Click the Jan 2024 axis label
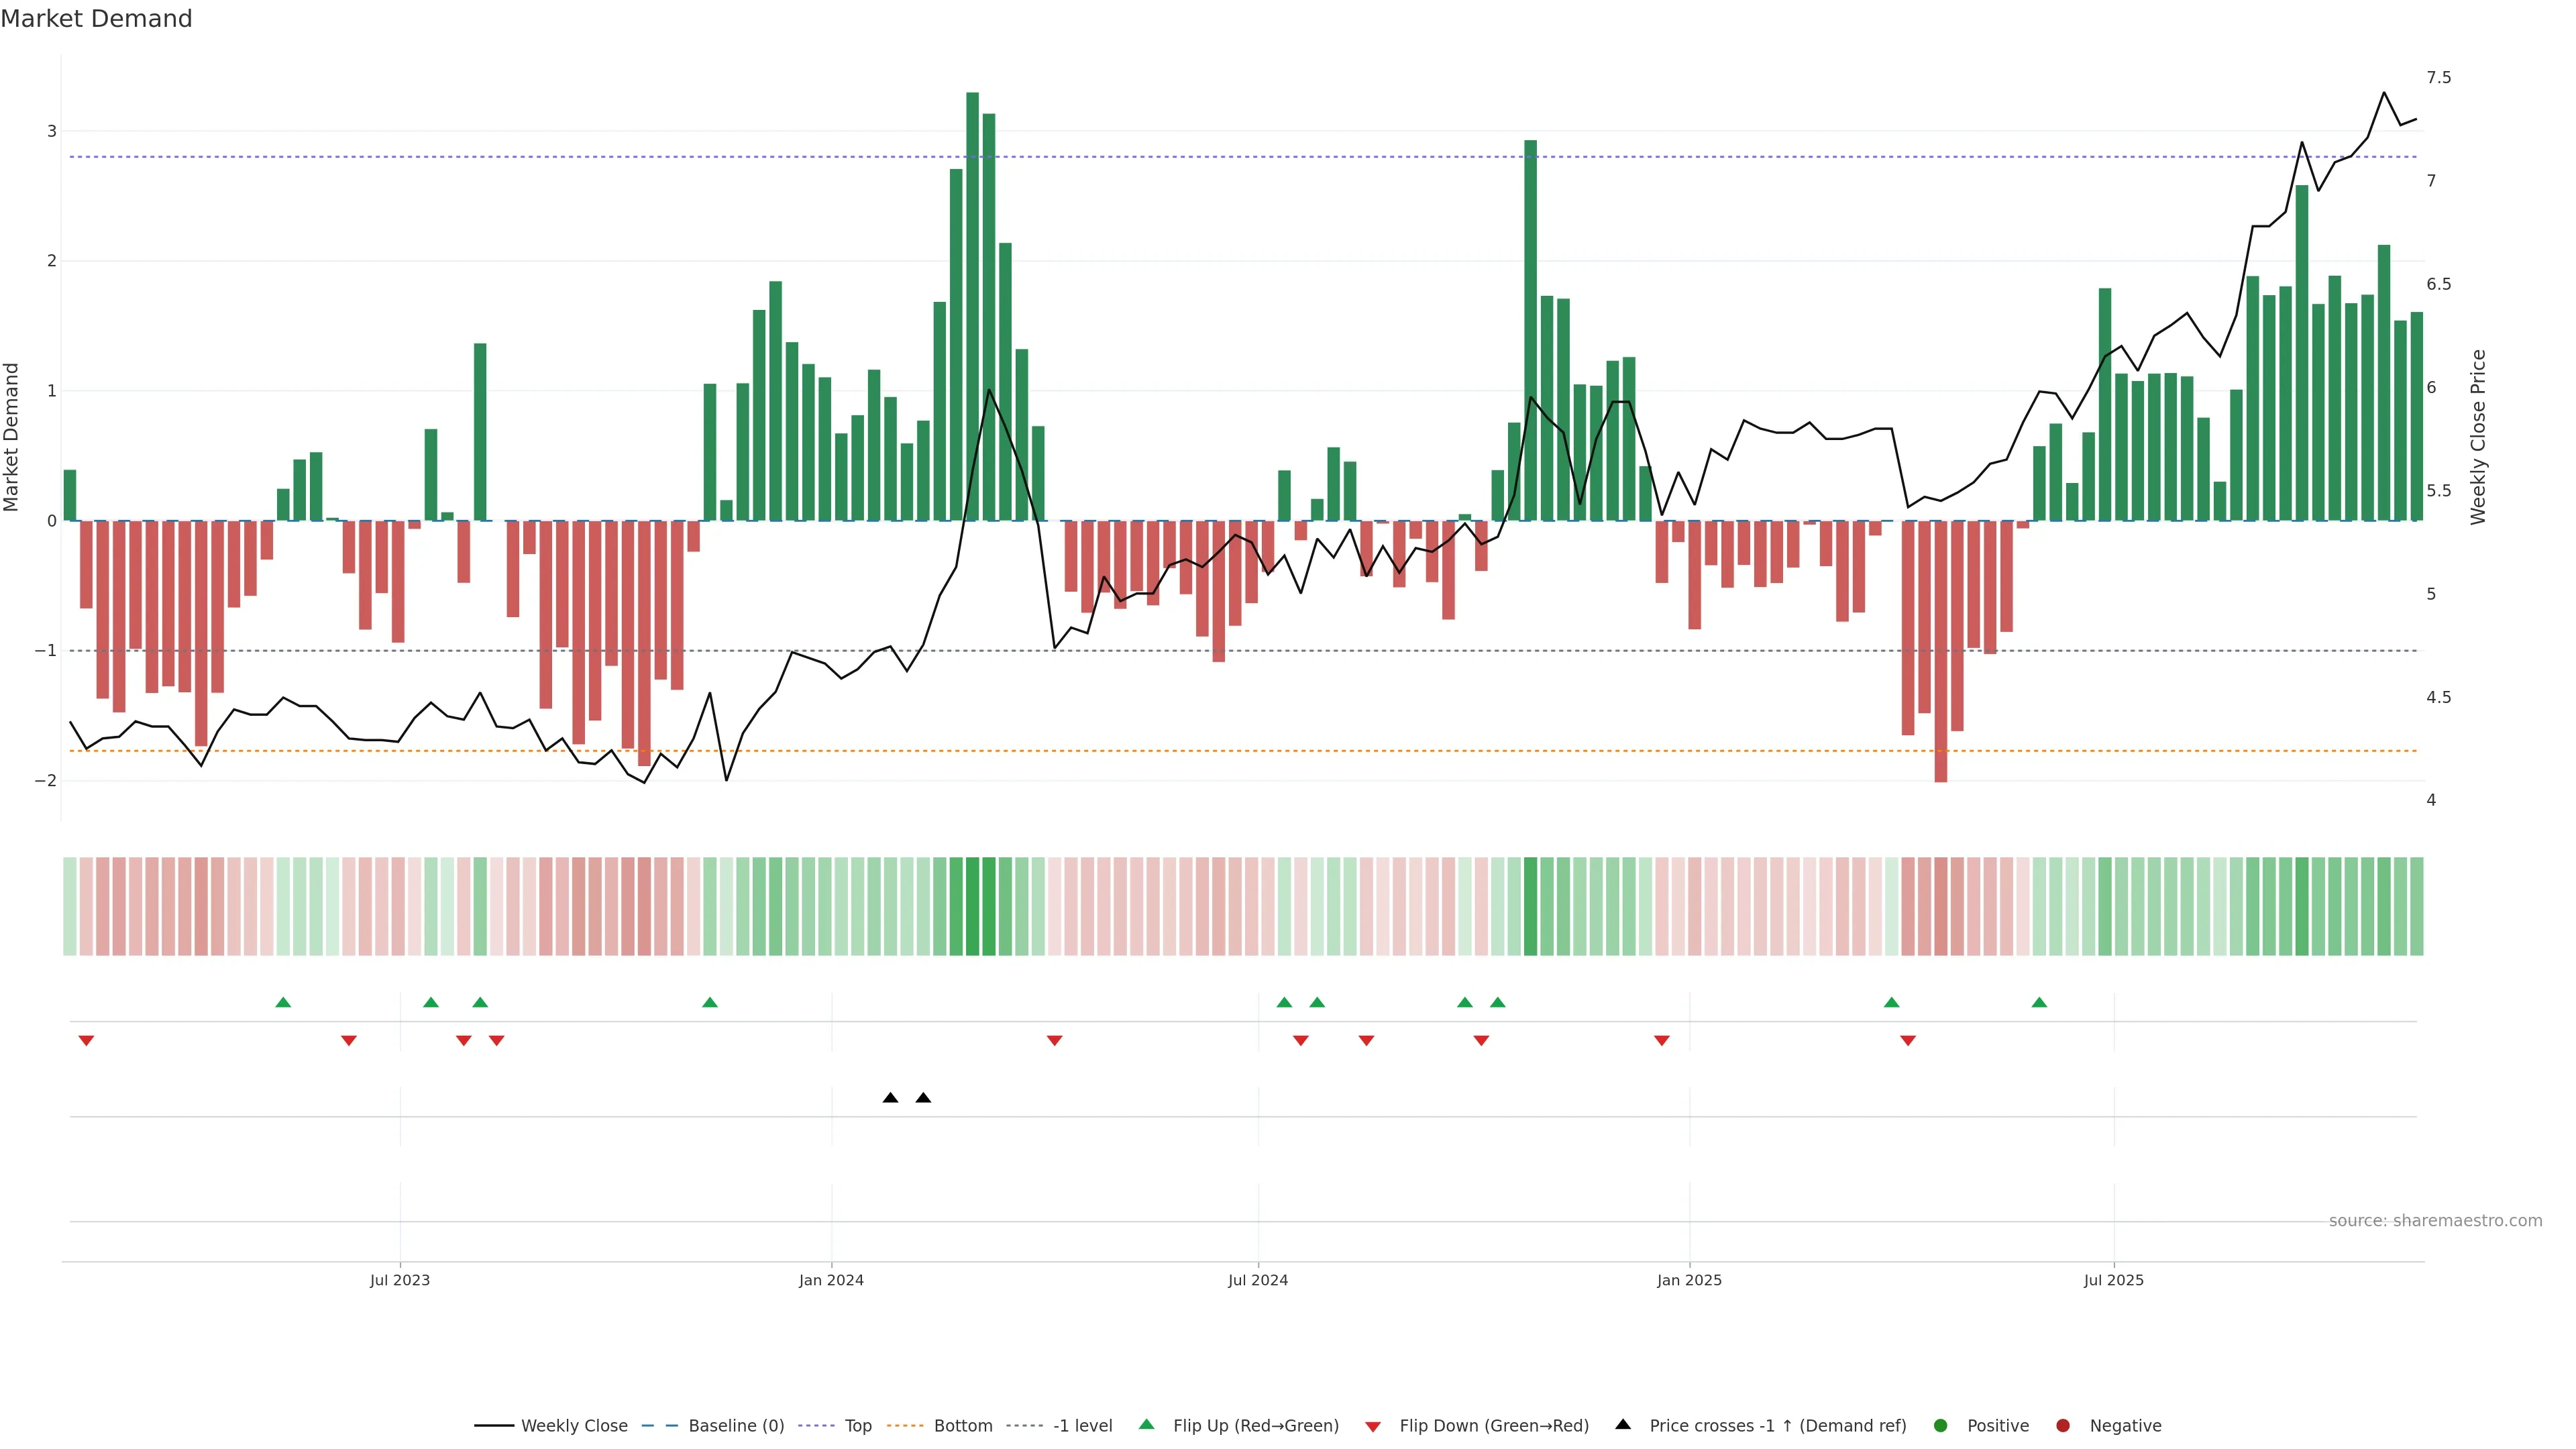2576x1449 pixels. [831, 1280]
